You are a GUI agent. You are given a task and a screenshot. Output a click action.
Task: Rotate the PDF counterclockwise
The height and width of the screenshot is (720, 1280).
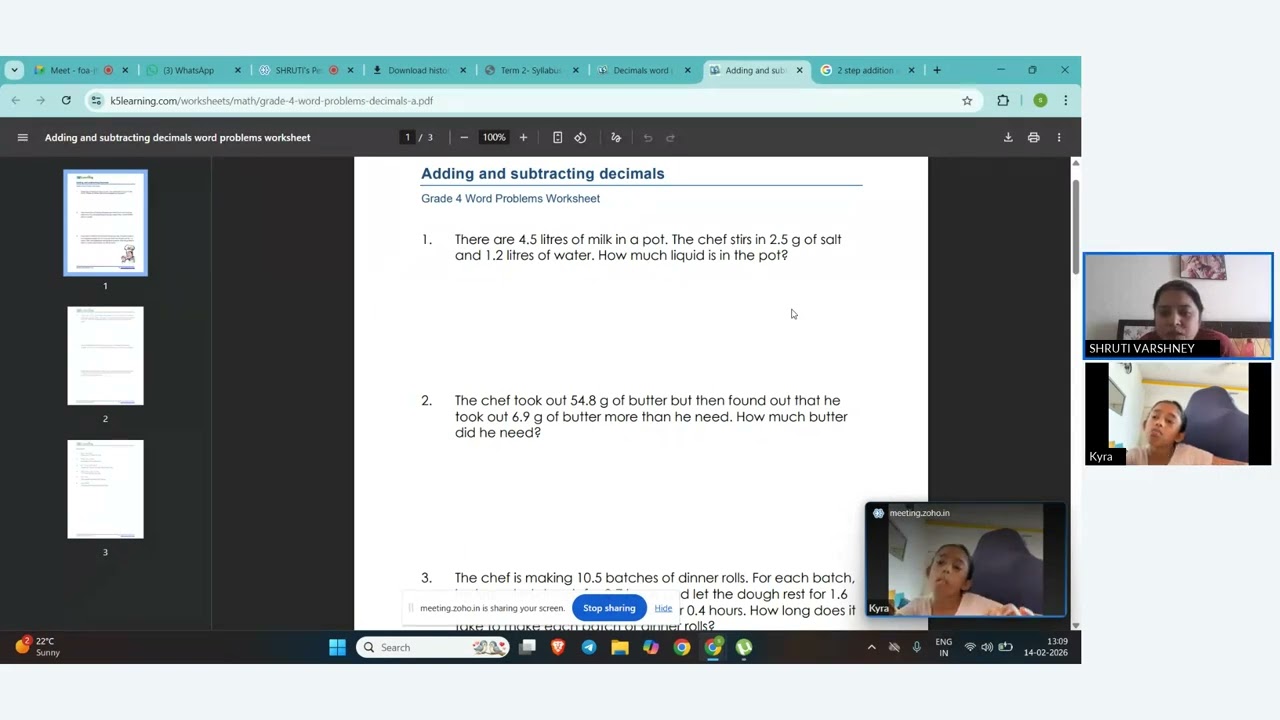pos(580,138)
